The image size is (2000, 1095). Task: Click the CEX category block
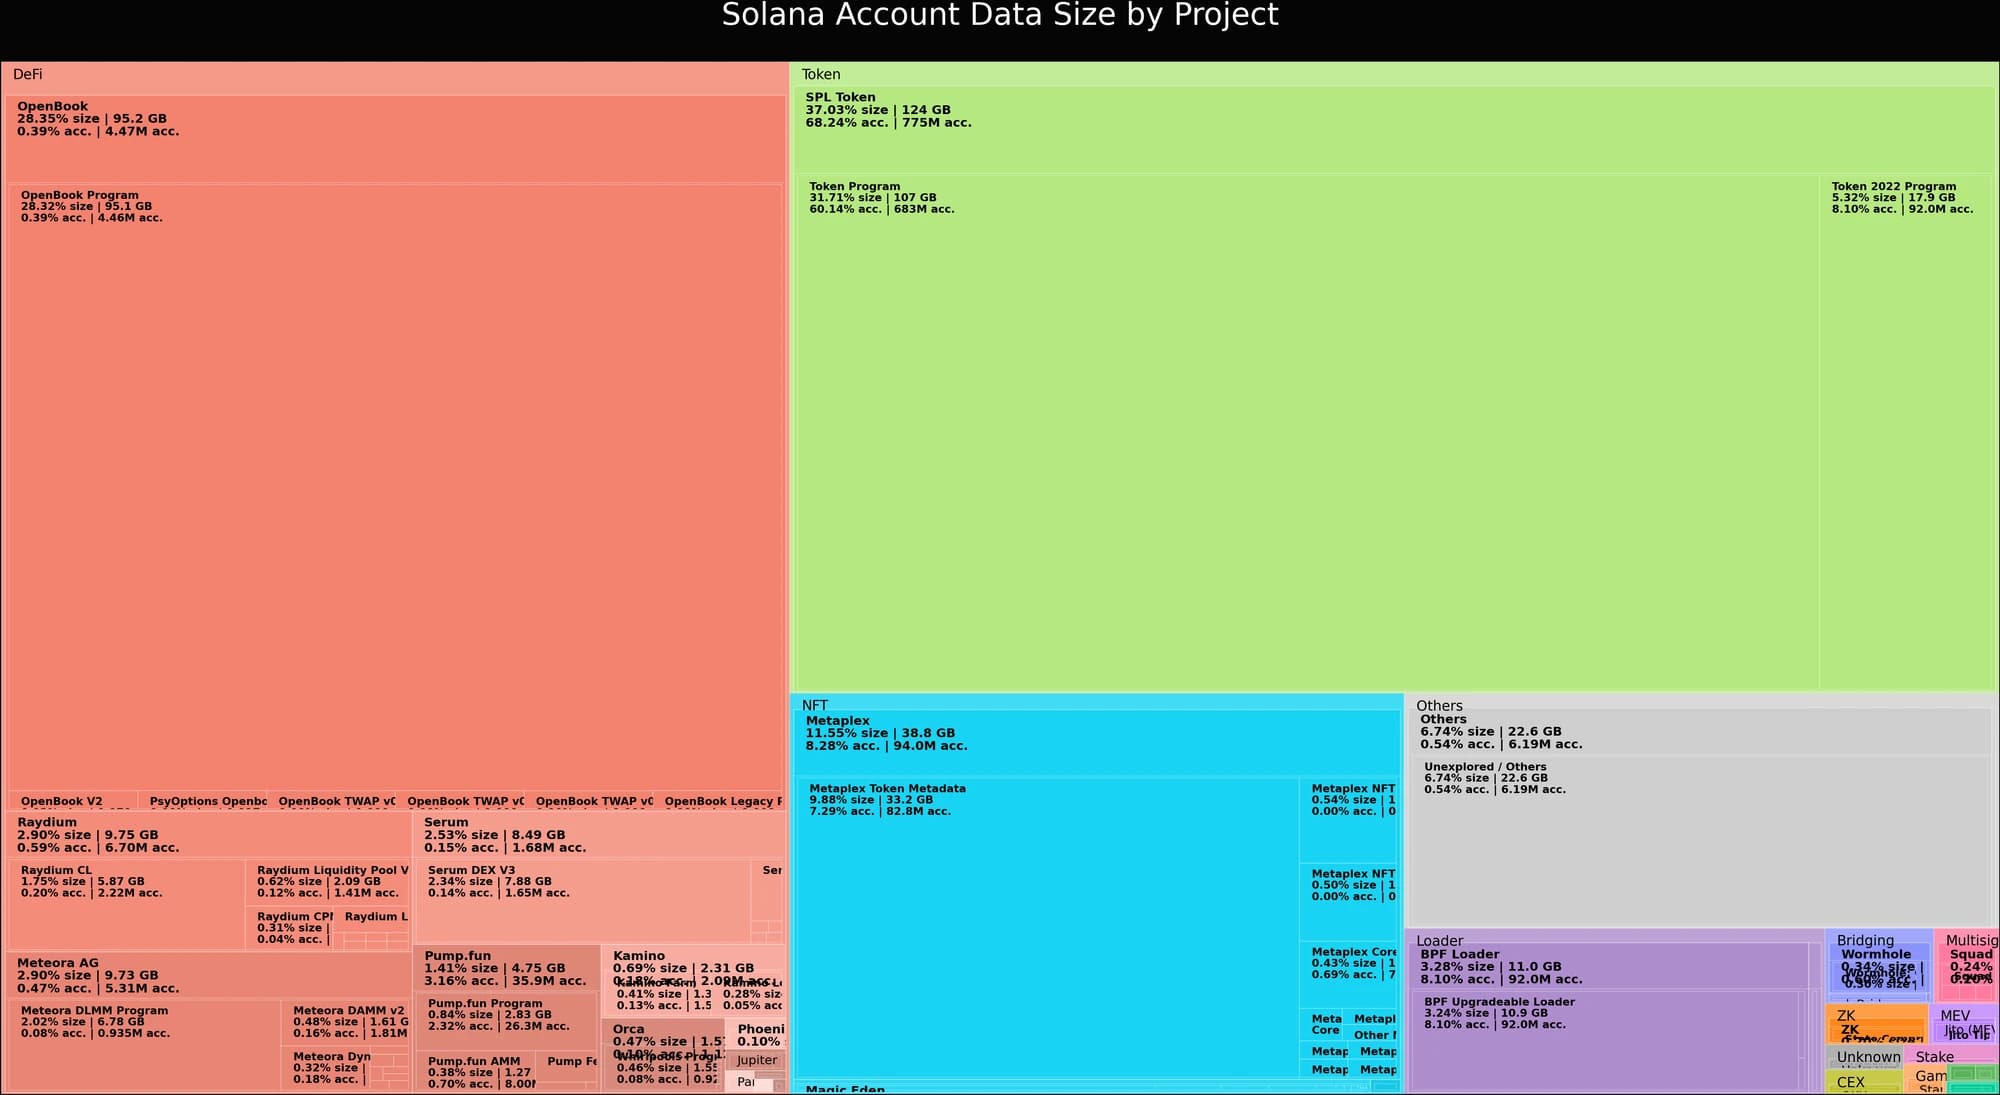pyautogui.click(x=1864, y=1082)
